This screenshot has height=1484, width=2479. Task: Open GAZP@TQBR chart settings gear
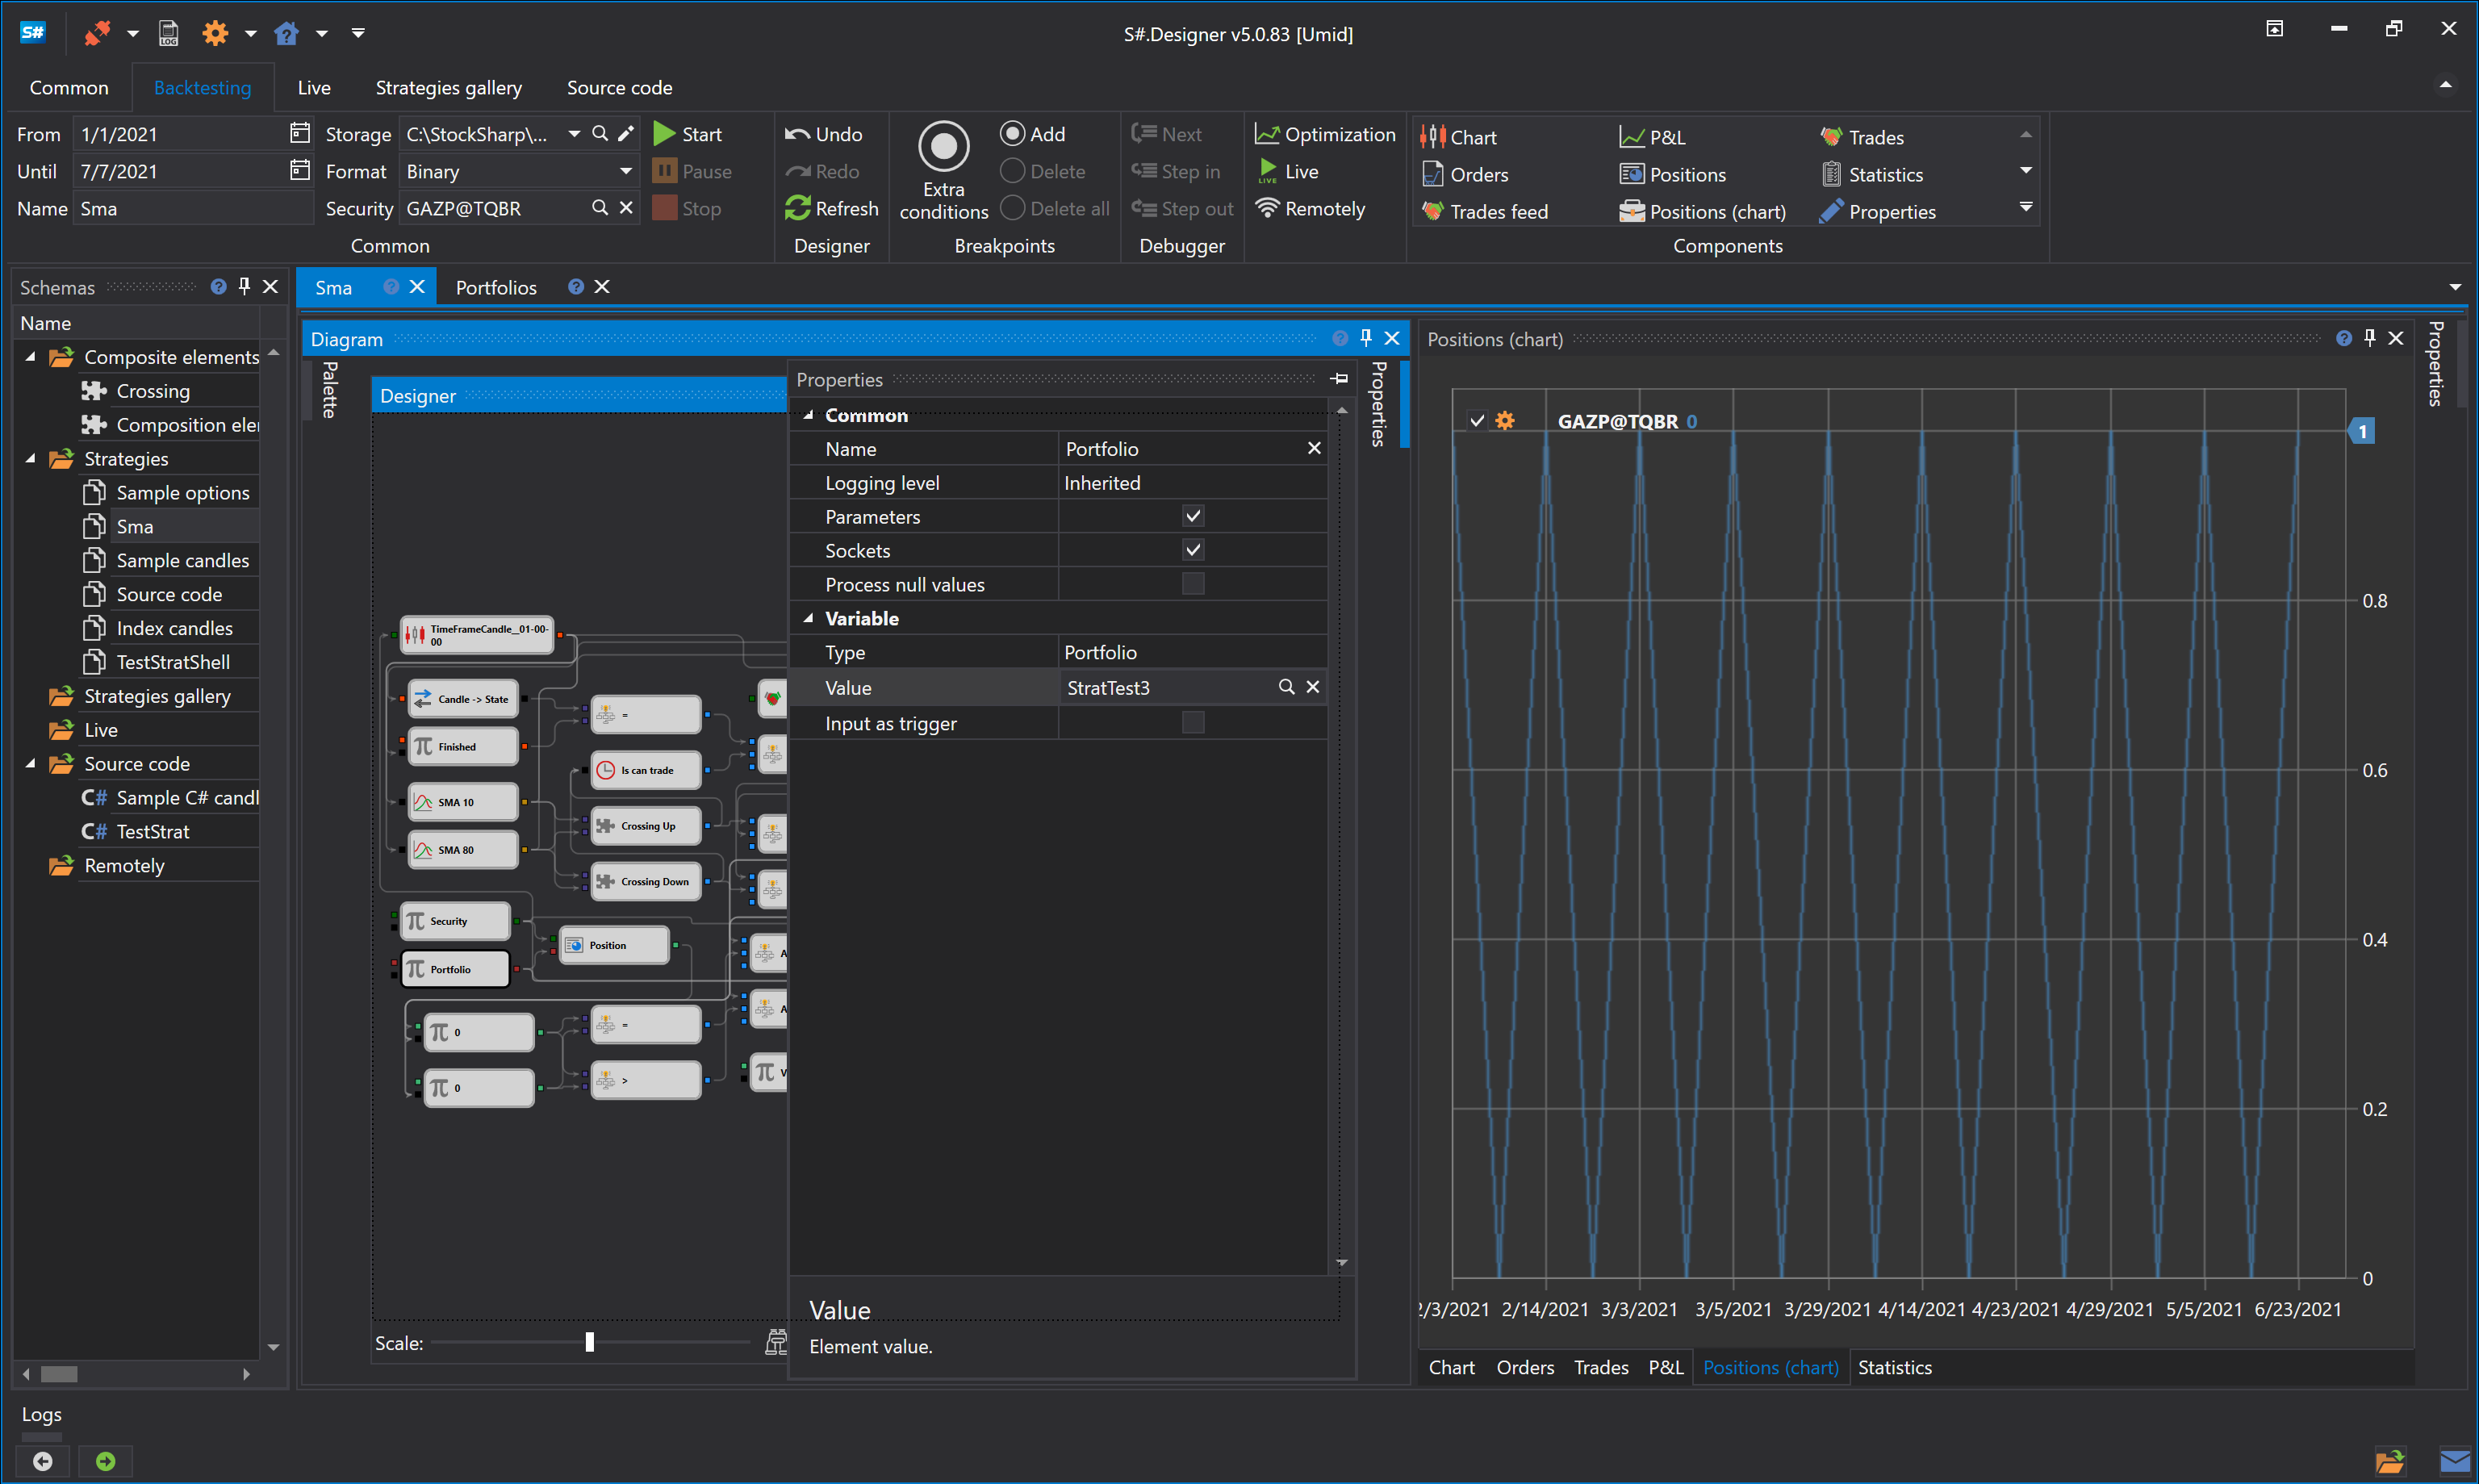coord(1504,421)
